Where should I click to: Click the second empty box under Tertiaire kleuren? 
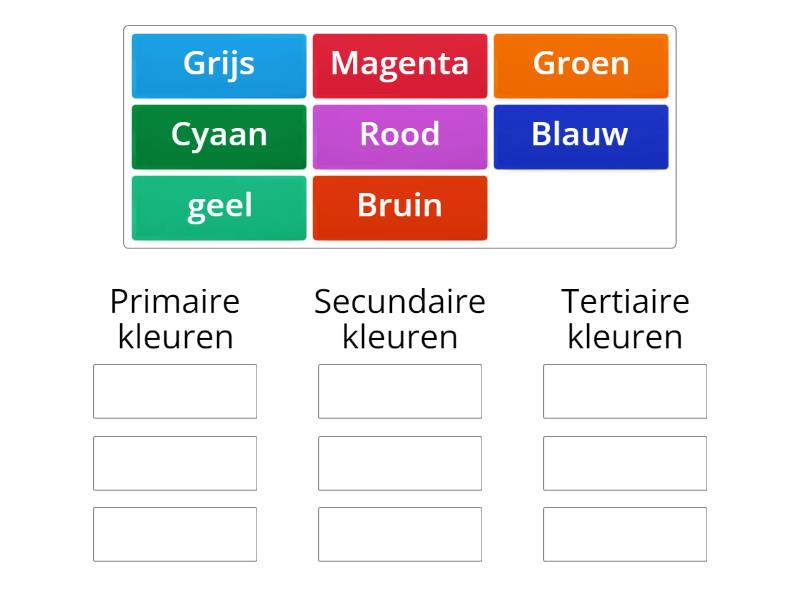[624, 463]
